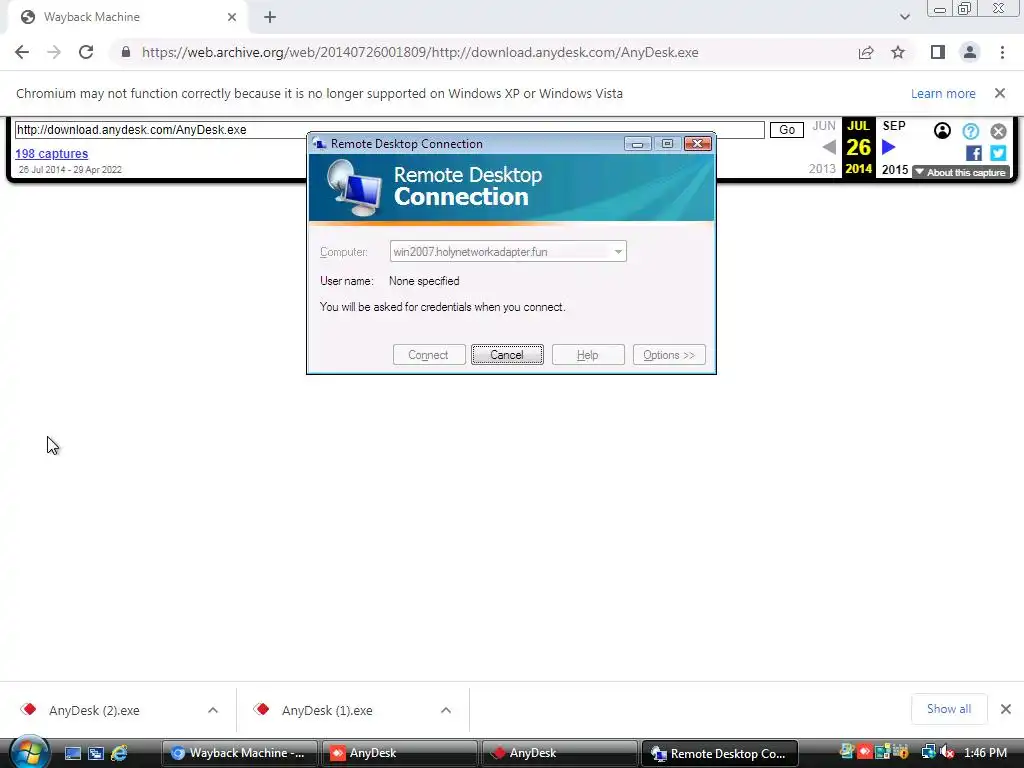Go back to the previous browser page
Image resolution: width=1024 pixels, height=768 pixels.
pos(22,52)
